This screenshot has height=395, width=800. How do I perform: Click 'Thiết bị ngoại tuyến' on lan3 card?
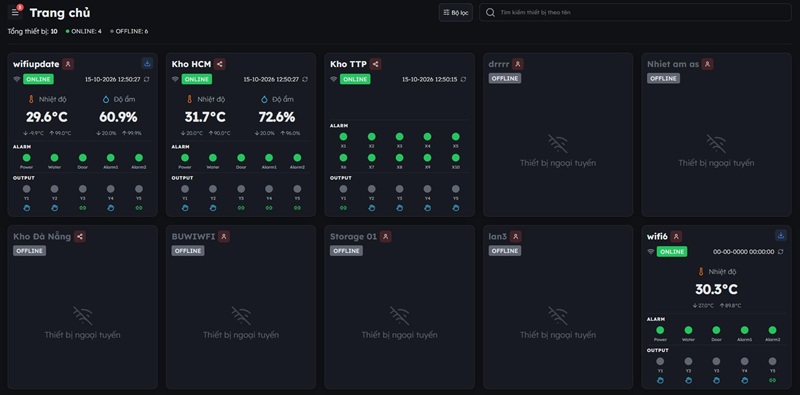coord(558,335)
